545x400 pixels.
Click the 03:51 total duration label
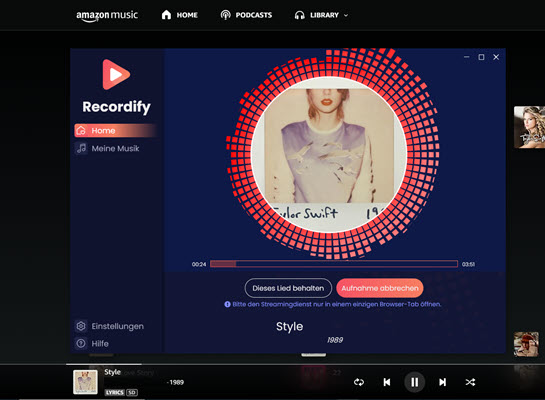pyautogui.click(x=468, y=264)
